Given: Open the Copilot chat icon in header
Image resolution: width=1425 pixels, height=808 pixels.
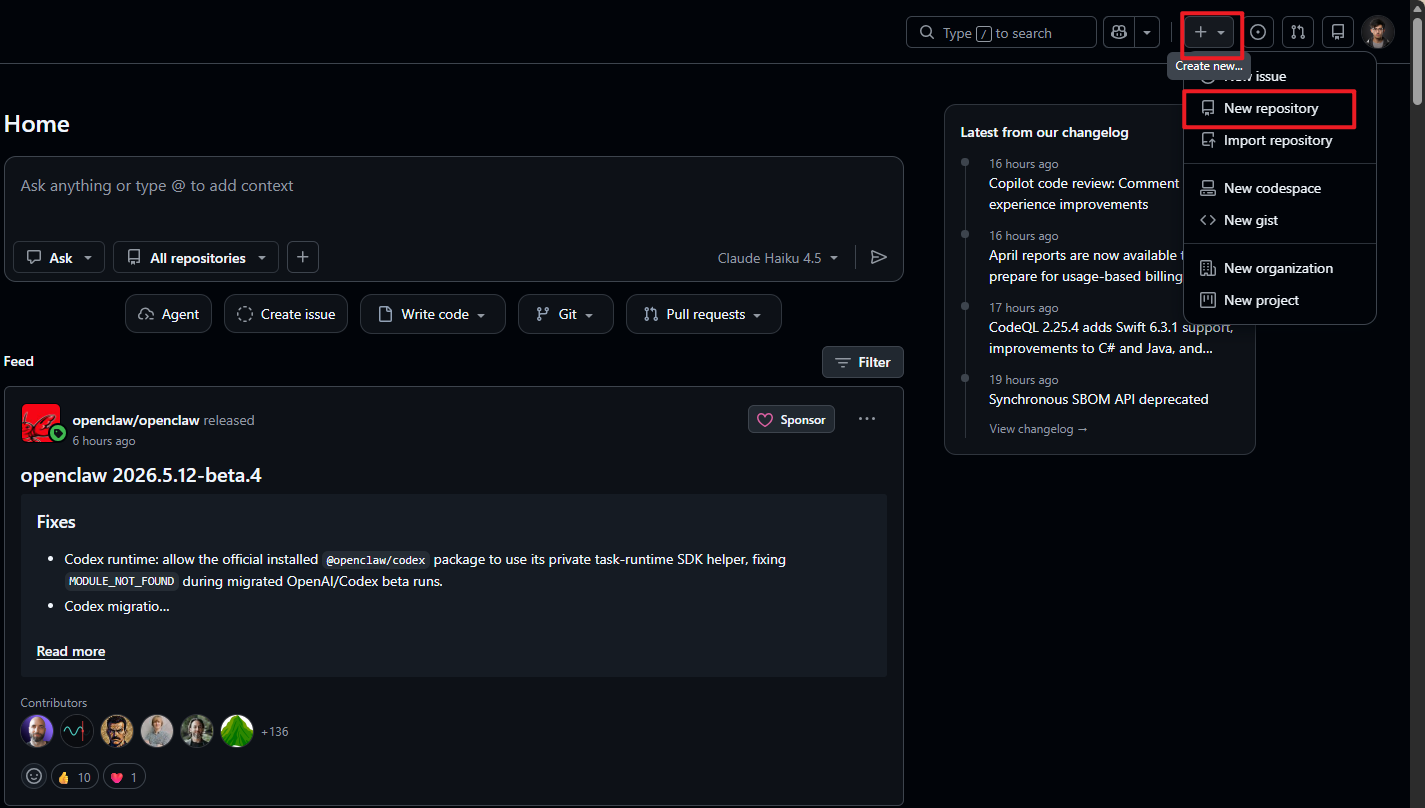Looking at the screenshot, I should point(1118,33).
